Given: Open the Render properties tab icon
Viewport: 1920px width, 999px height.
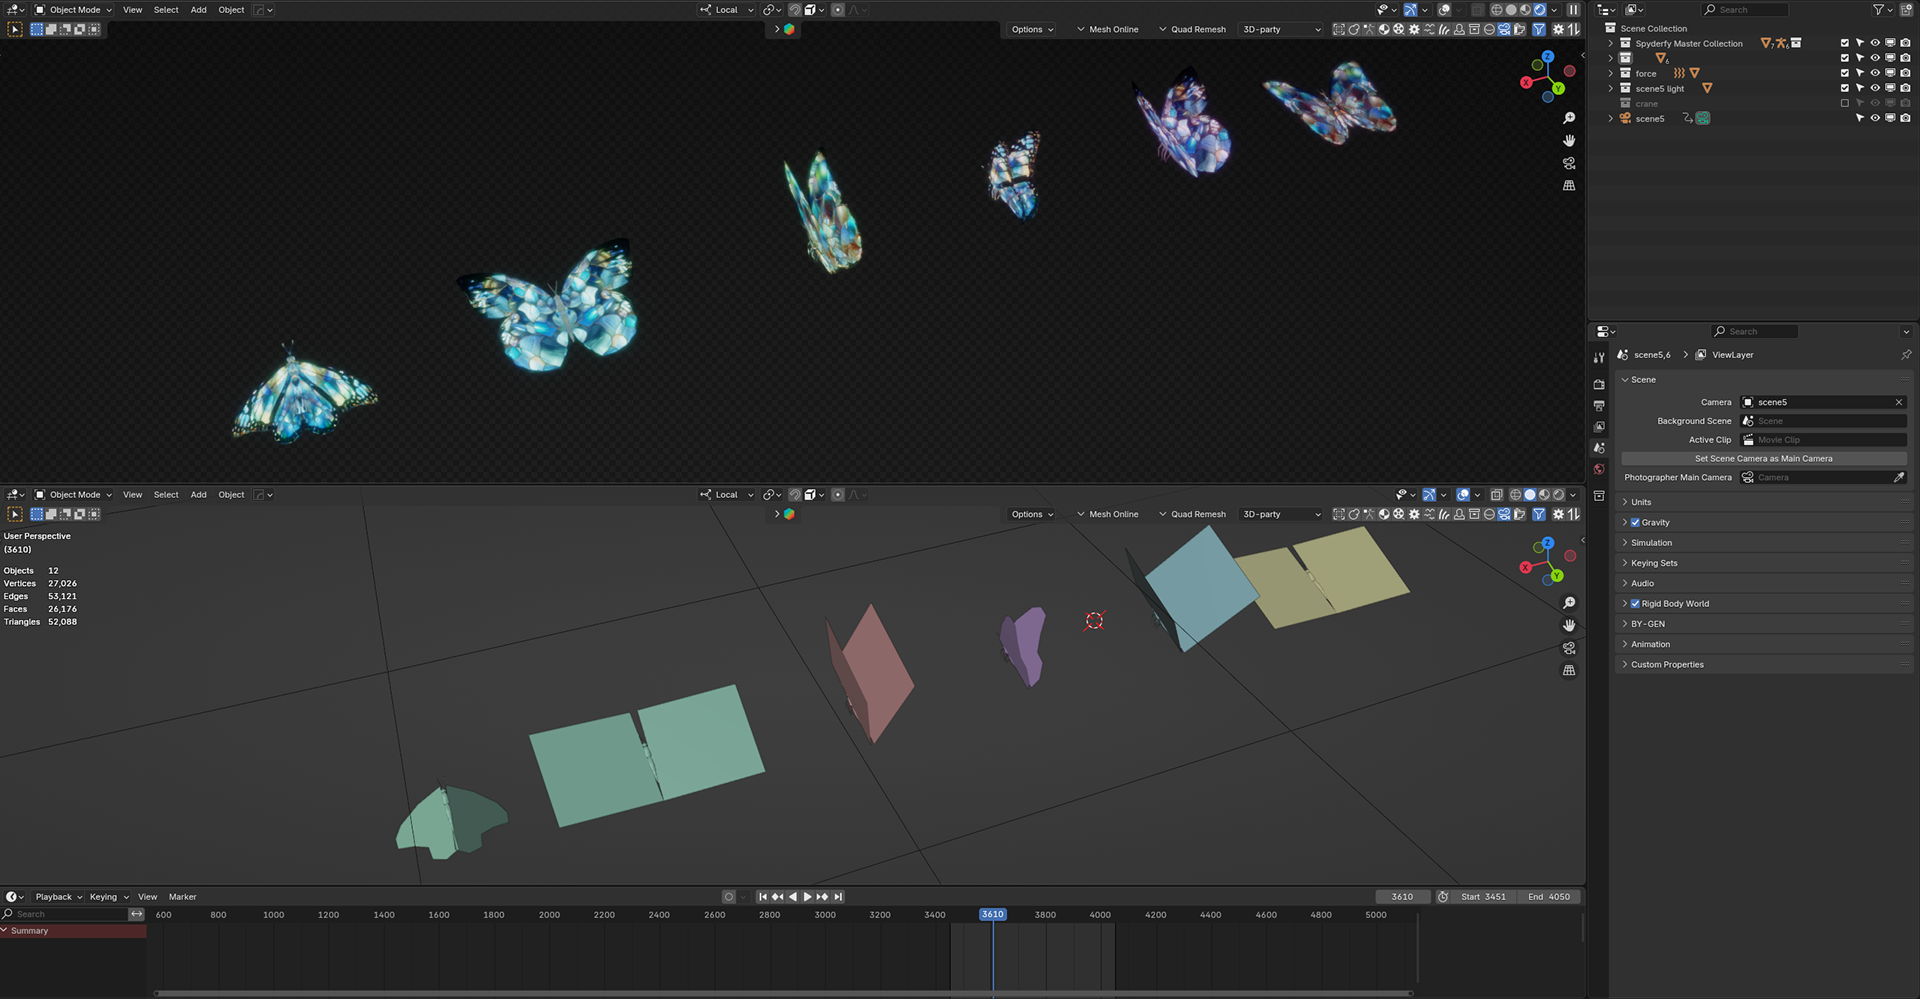Looking at the screenshot, I should coord(1599,384).
